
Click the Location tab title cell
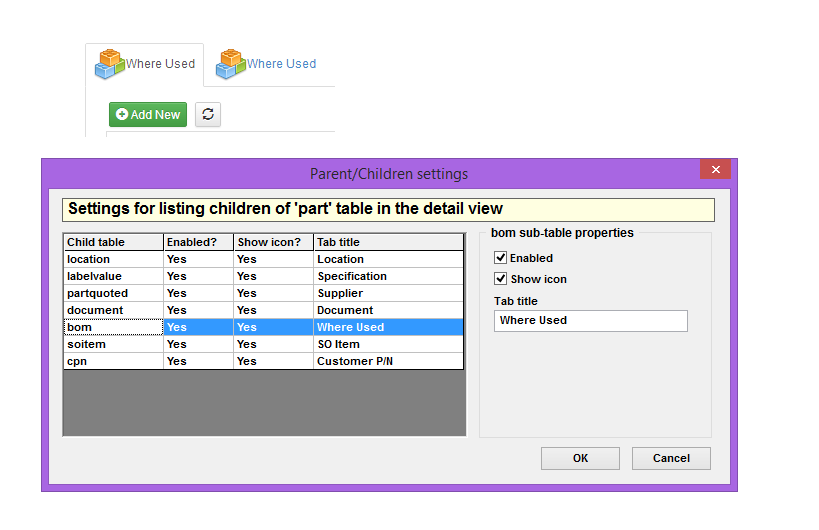click(x=389, y=259)
